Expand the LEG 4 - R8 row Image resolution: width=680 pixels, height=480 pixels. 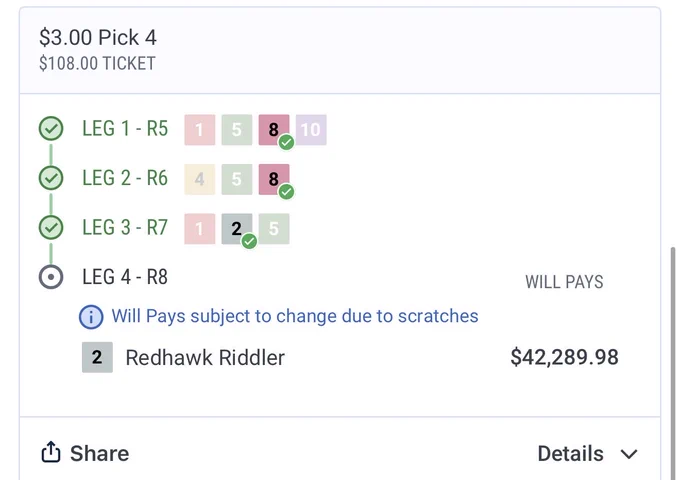[x=125, y=277]
